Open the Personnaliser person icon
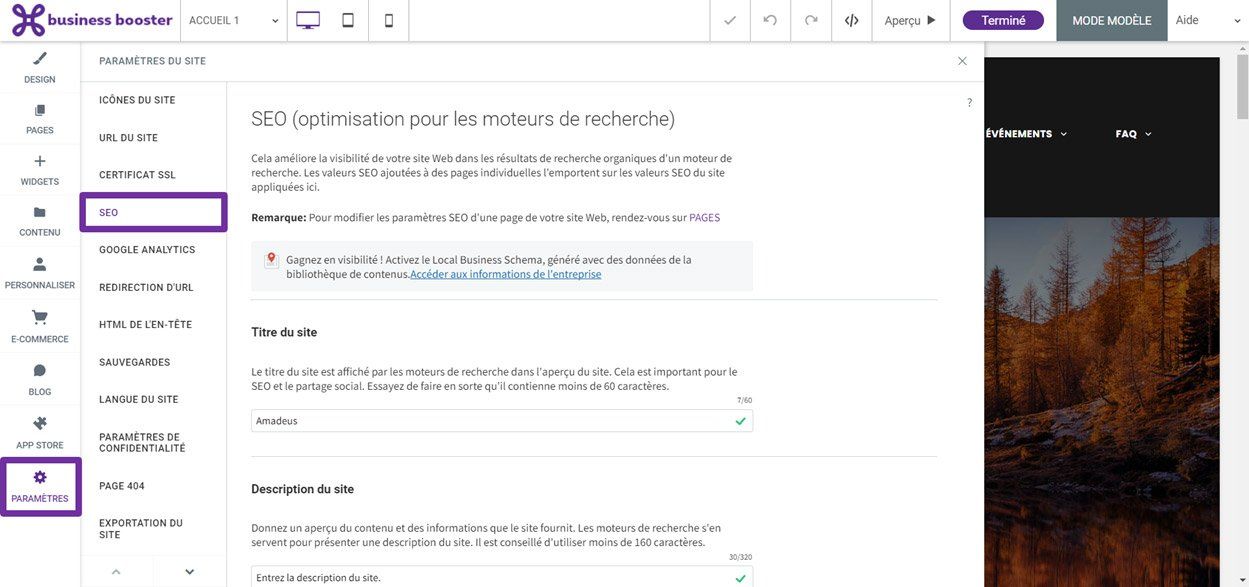 (x=40, y=264)
